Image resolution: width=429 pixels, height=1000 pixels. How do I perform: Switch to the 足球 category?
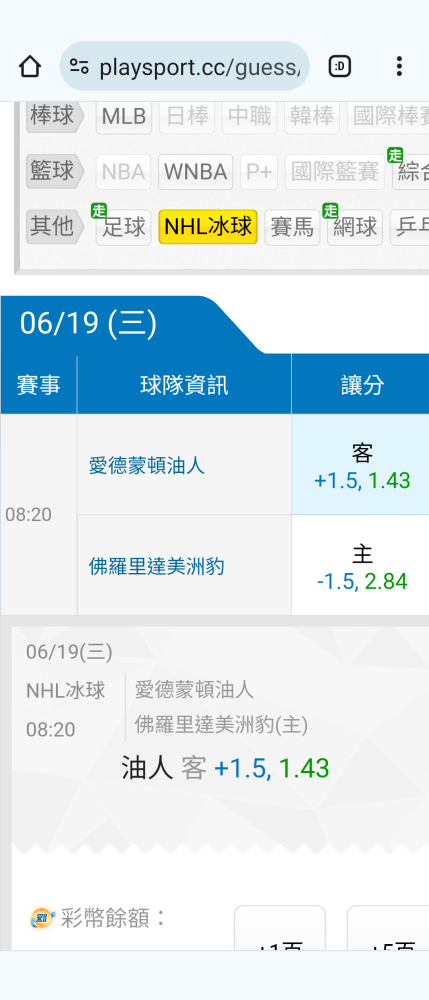point(124,227)
